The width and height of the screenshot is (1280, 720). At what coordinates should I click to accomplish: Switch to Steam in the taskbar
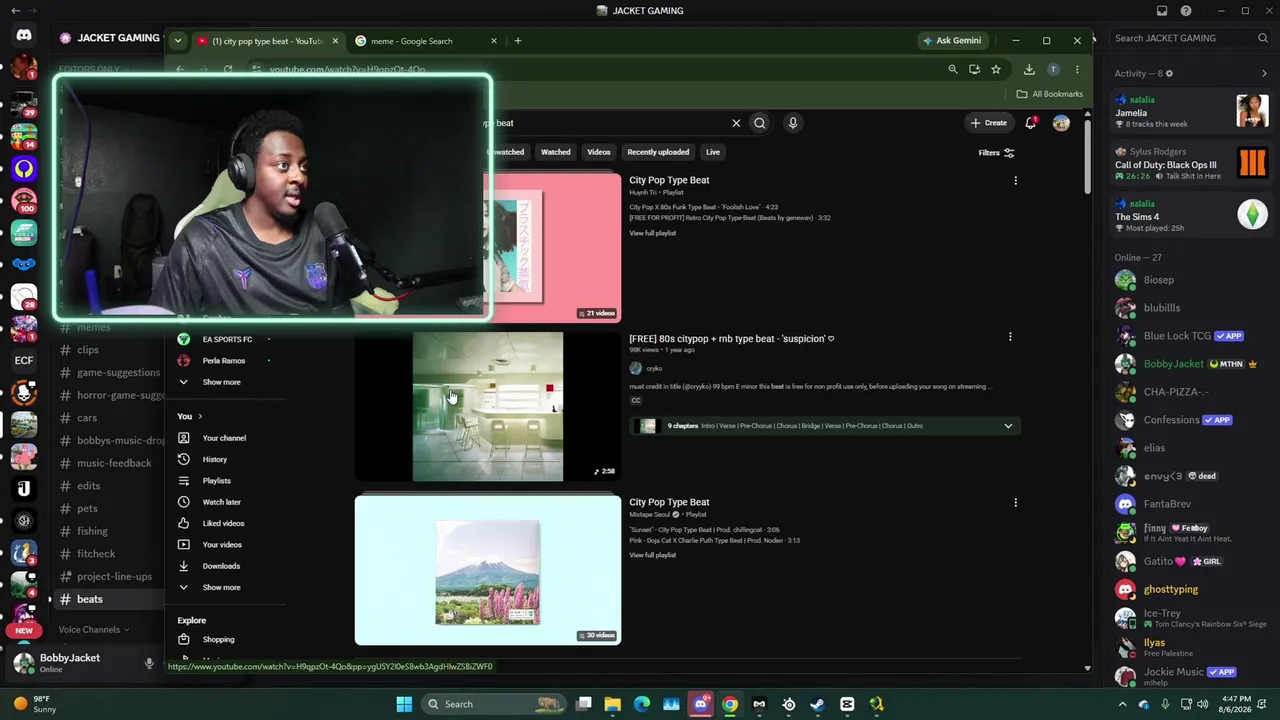pos(818,704)
